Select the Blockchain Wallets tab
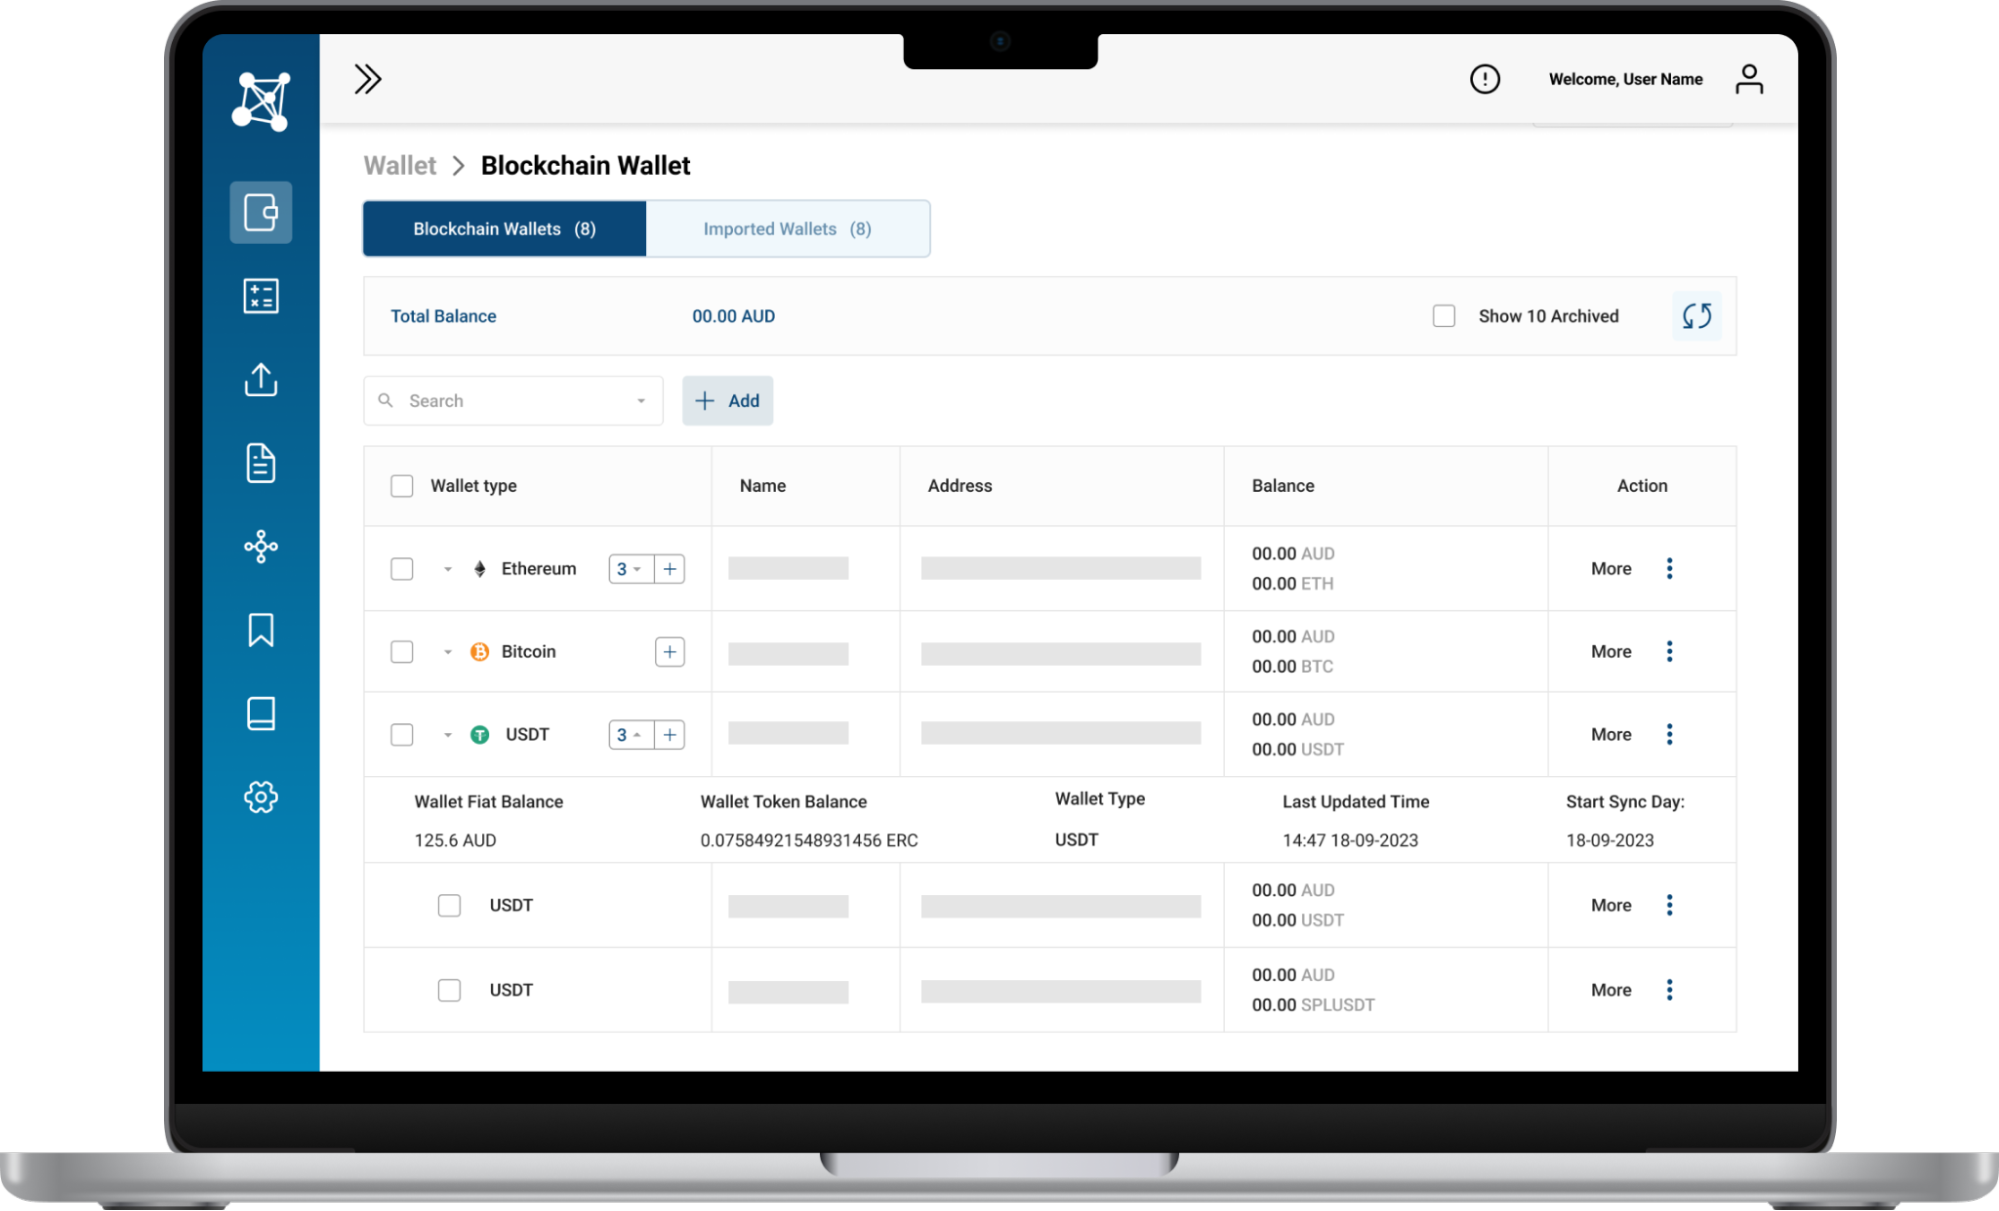 [503, 228]
